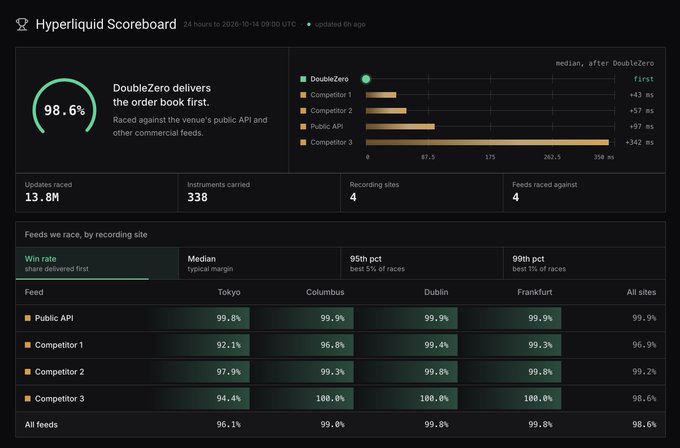This screenshot has width=680, height=448.
Task: Click the 99.4% Dublin cell for Competitor 1
Action: 406,345
